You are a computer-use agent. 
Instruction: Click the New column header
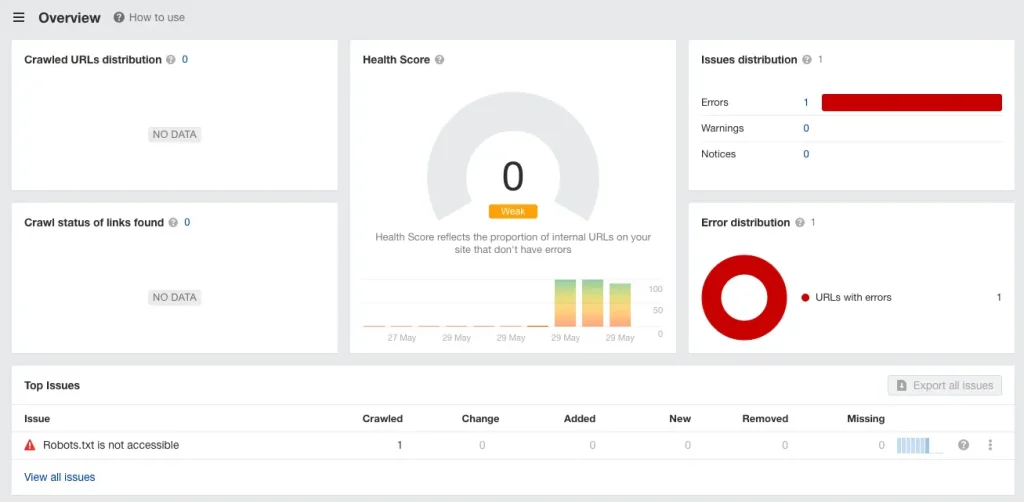680,419
